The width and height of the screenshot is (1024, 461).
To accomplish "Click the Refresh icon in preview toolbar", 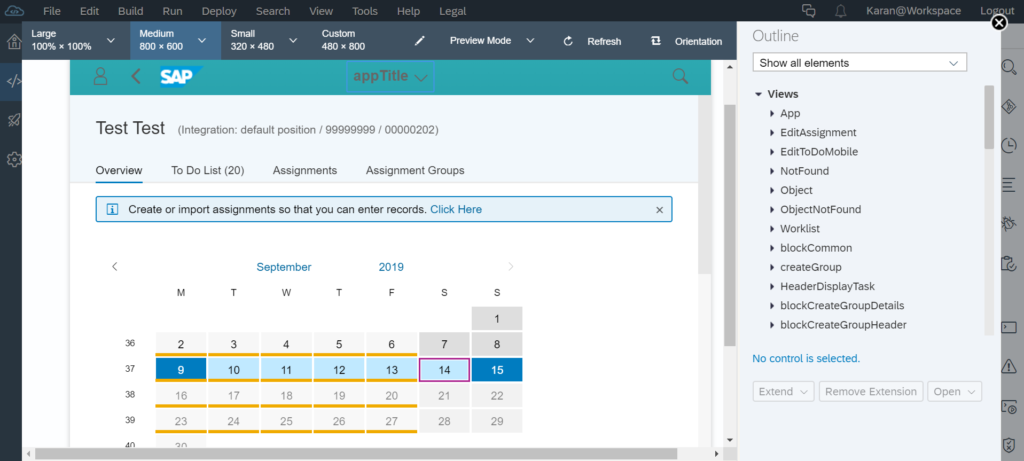I will tap(568, 41).
